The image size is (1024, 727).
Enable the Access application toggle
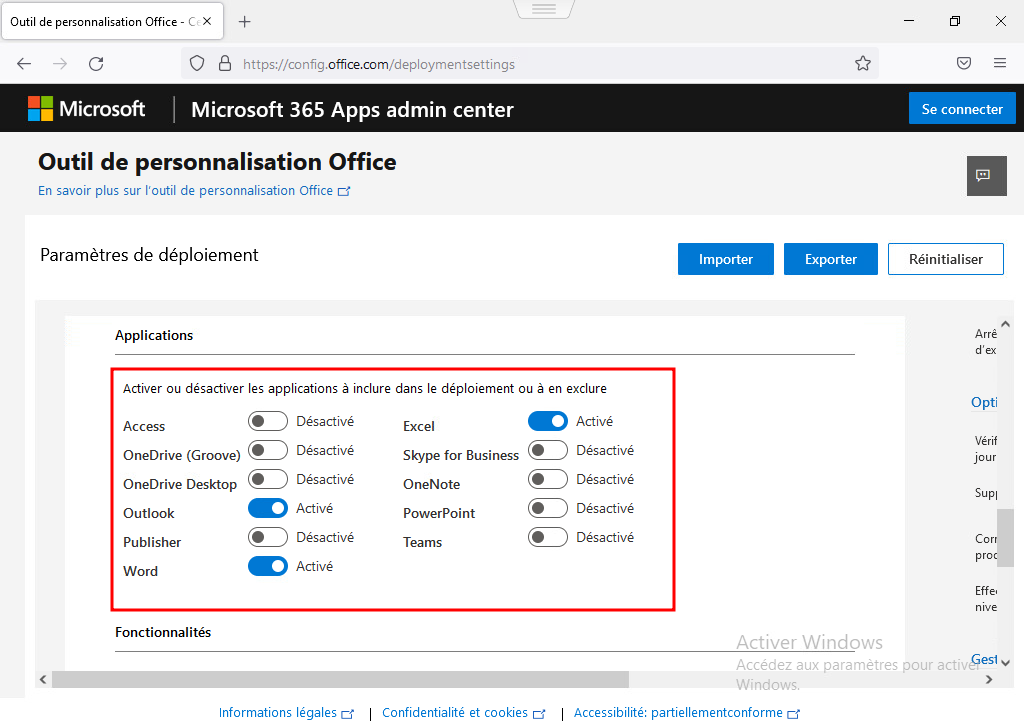268,422
